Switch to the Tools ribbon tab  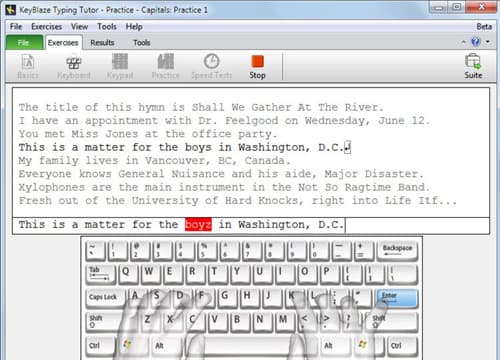point(142,43)
